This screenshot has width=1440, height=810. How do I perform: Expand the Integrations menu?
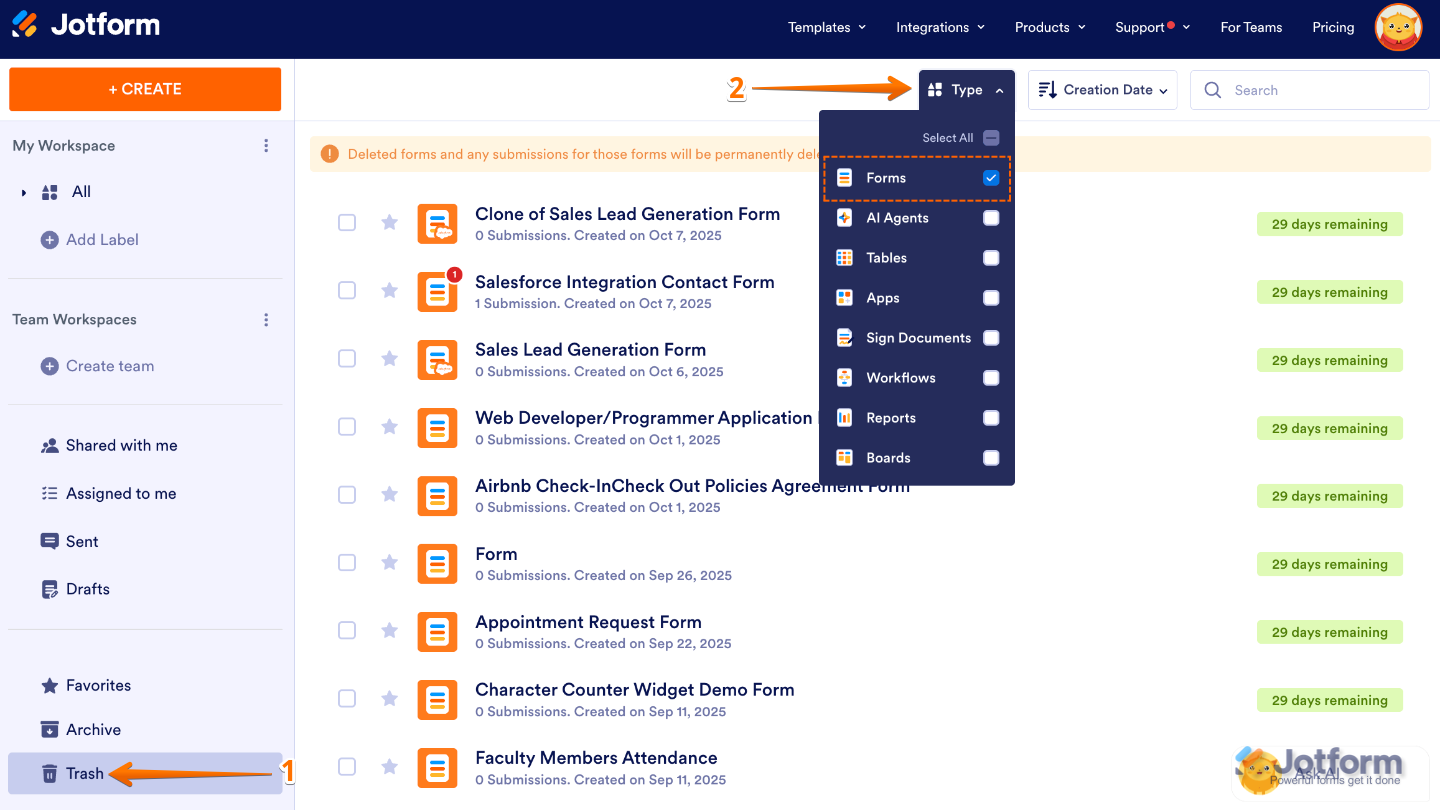pos(940,28)
